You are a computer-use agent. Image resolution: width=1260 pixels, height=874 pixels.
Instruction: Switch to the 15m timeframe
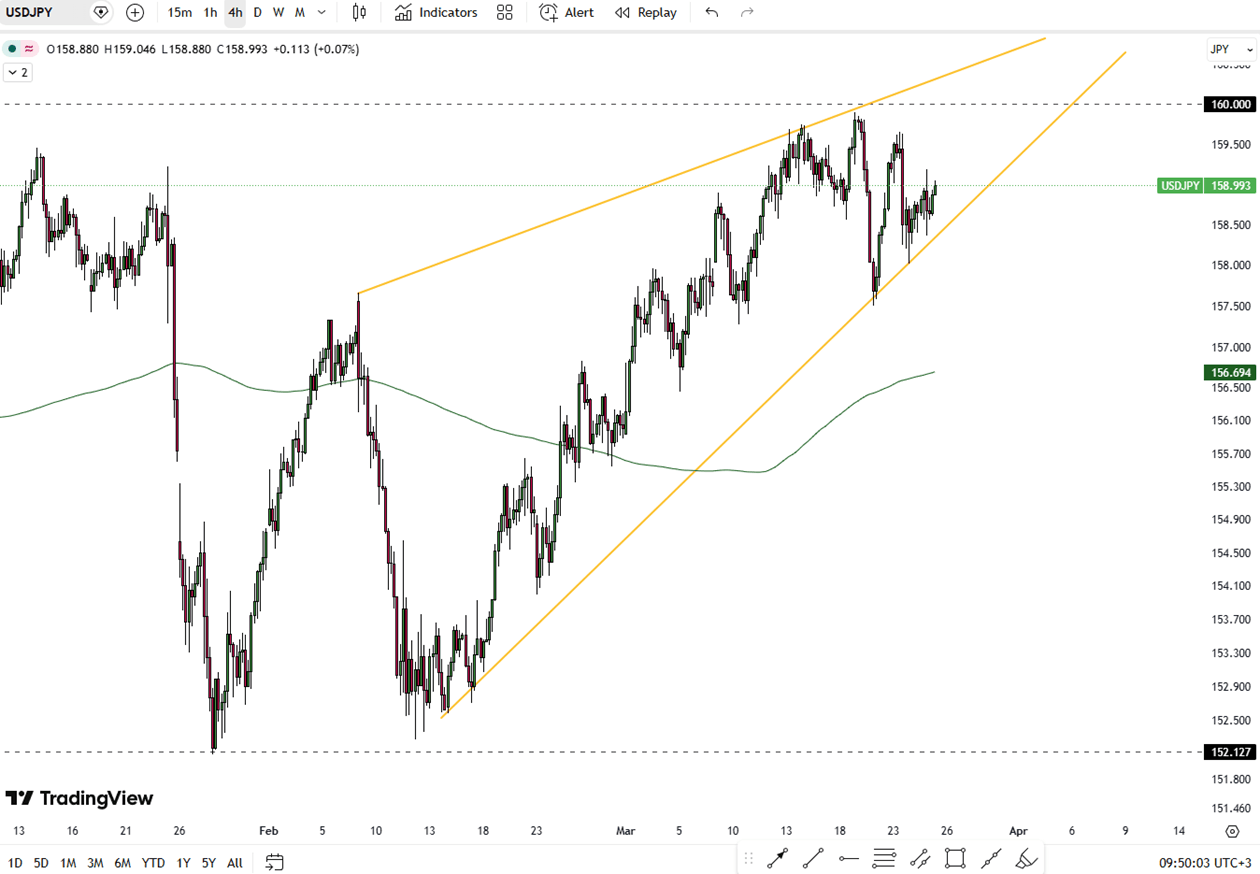pos(180,13)
